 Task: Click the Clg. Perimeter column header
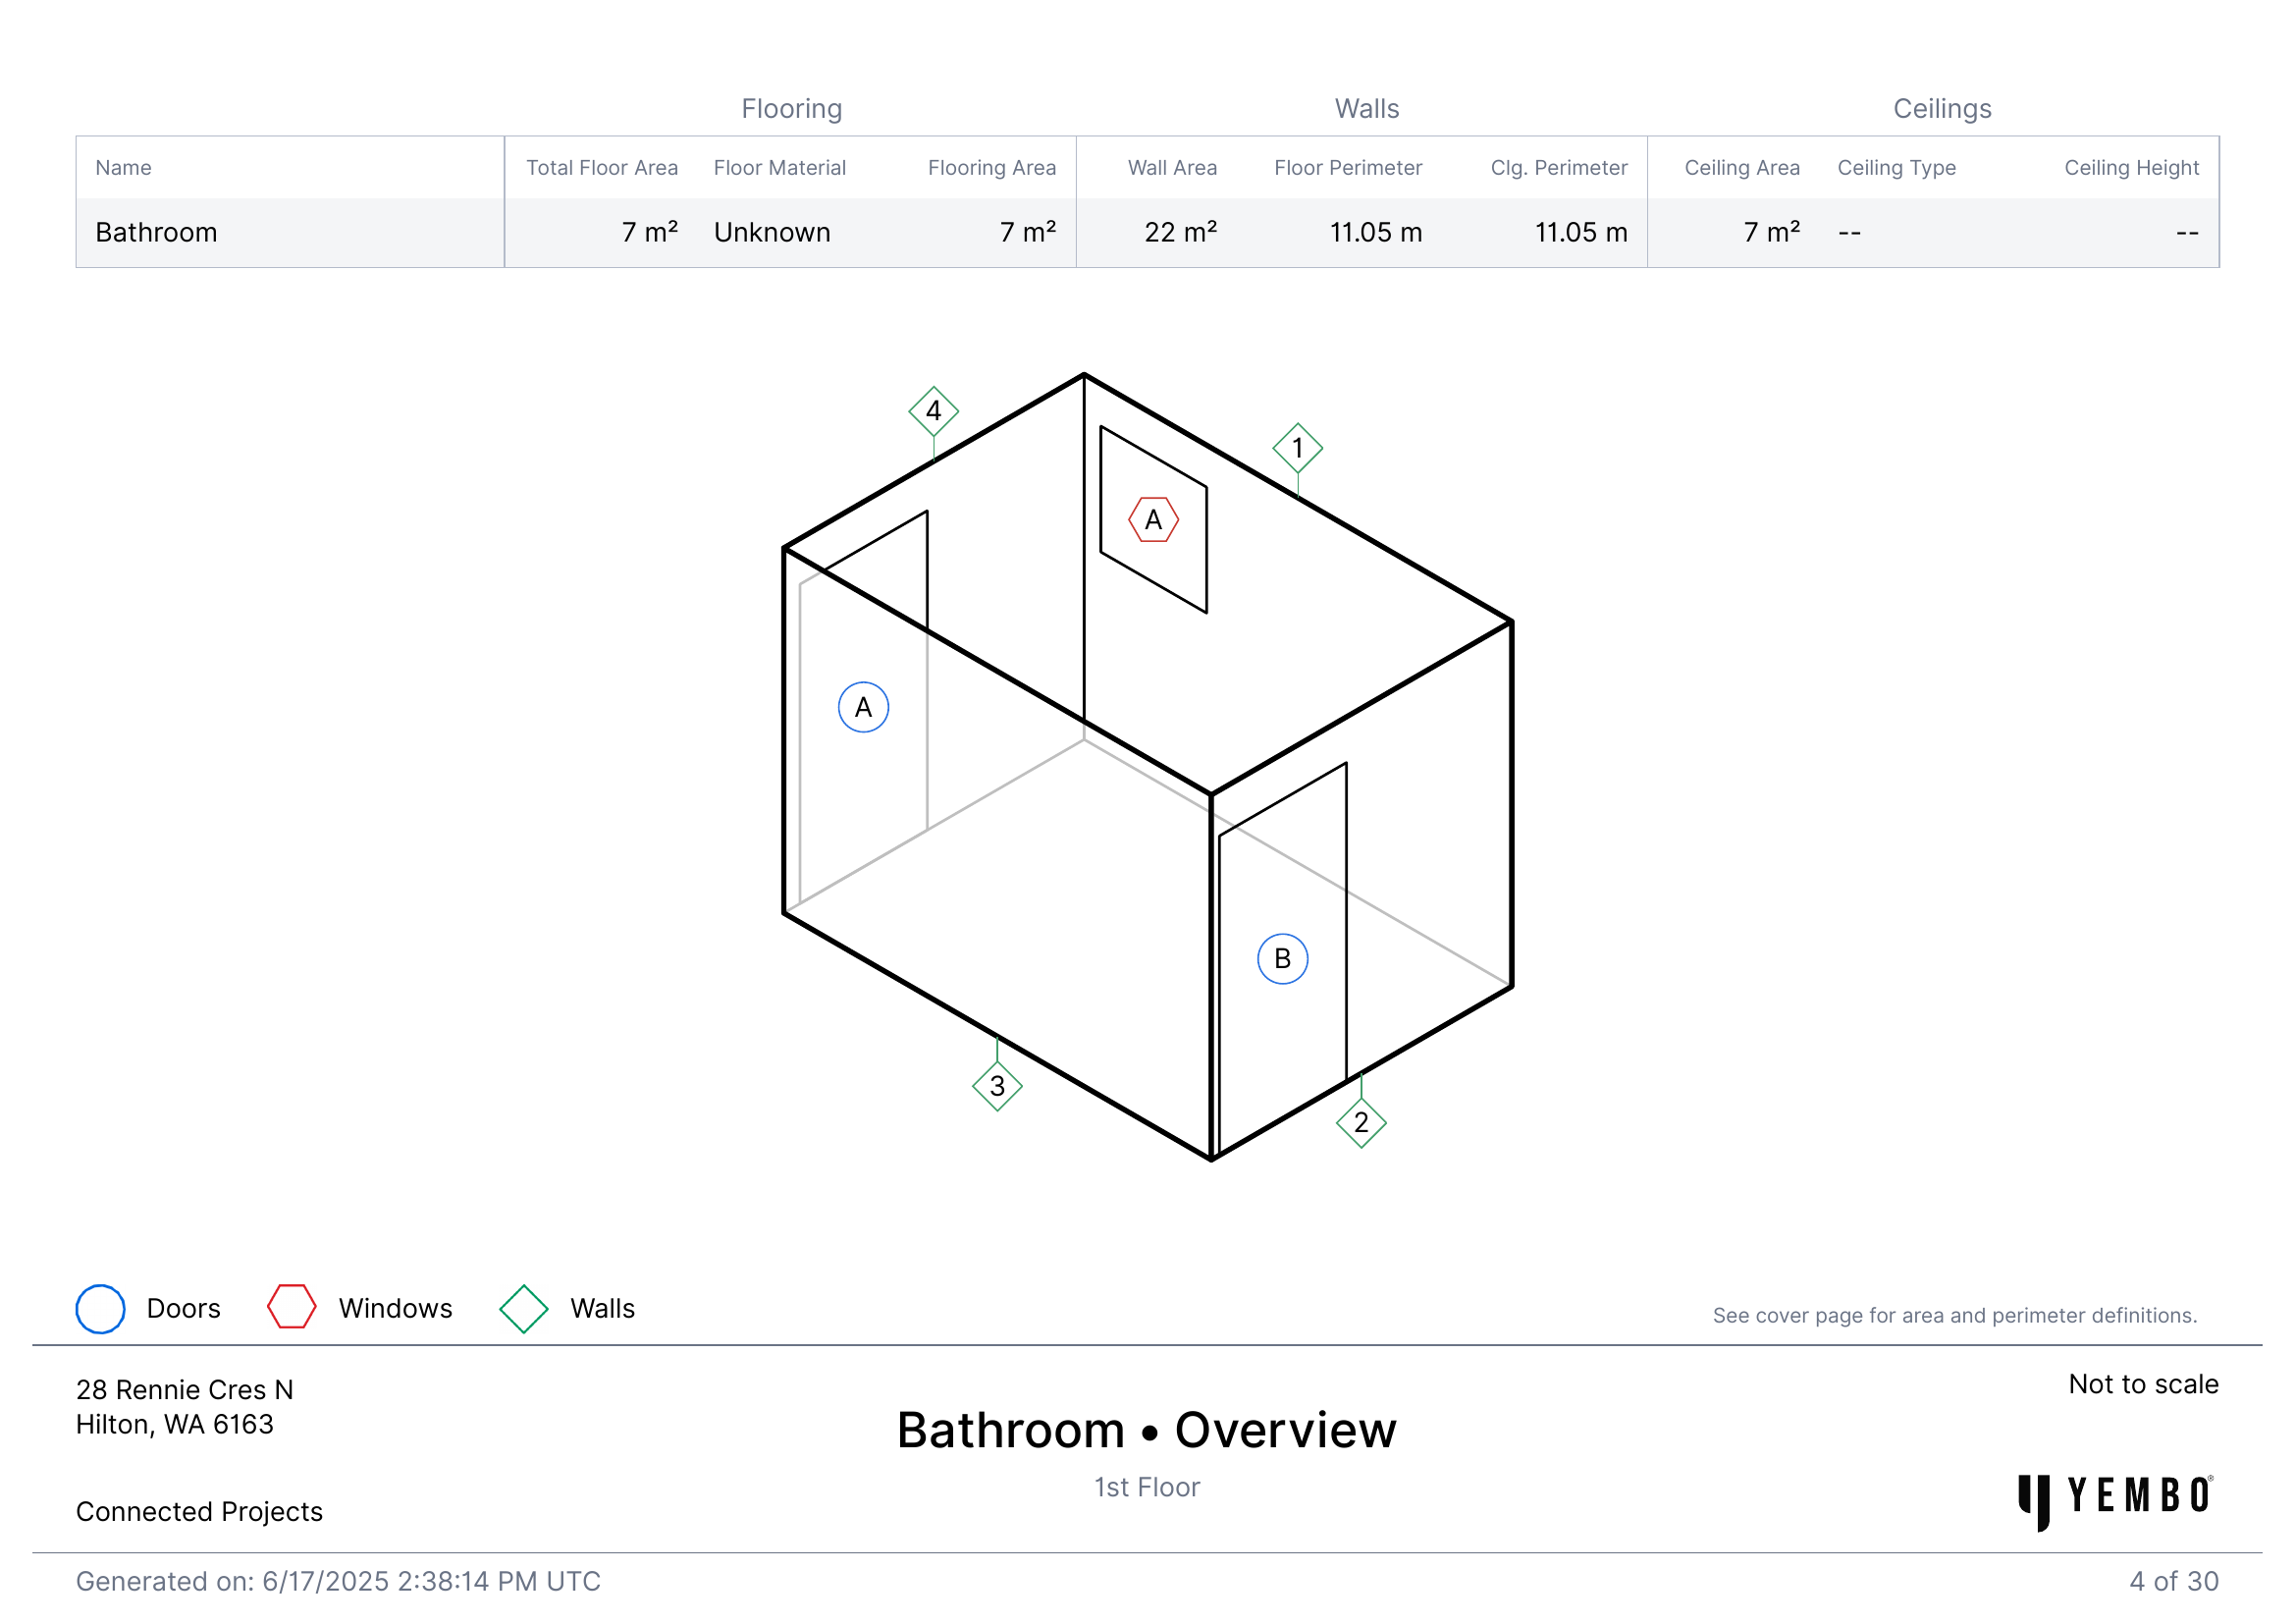coord(1558,168)
